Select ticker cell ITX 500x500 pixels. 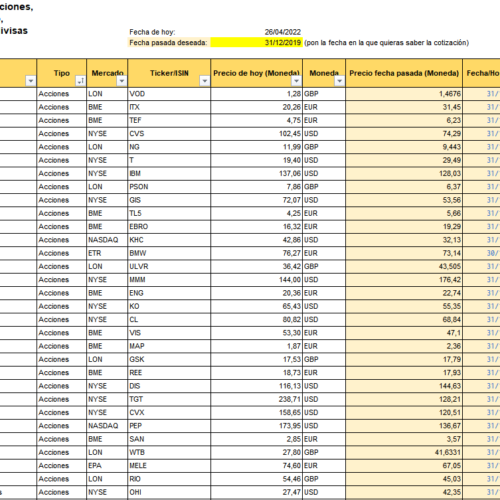(169, 107)
